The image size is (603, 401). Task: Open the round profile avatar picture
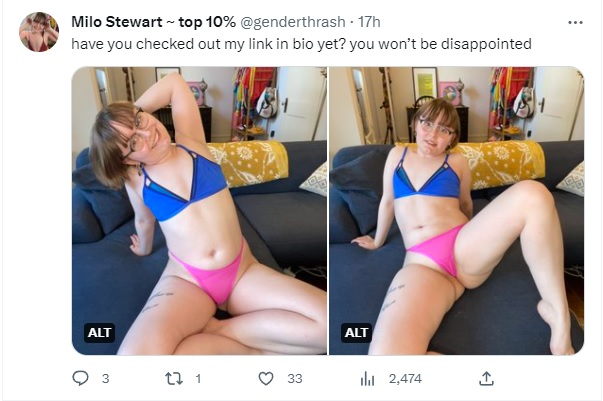coord(39,32)
